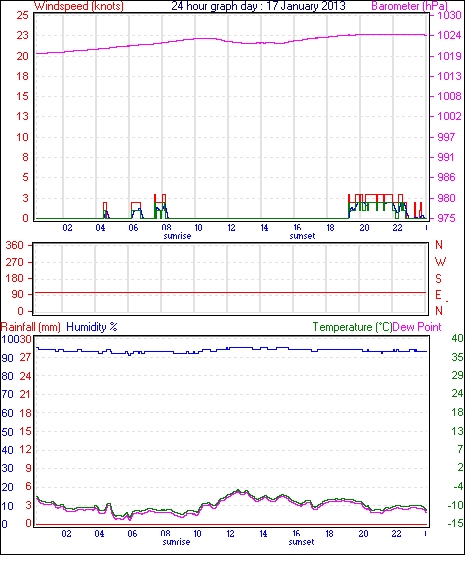This screenshot has height=563, width=465.
Task: Click the 24 hour graph day title
Action: (258, 6)
